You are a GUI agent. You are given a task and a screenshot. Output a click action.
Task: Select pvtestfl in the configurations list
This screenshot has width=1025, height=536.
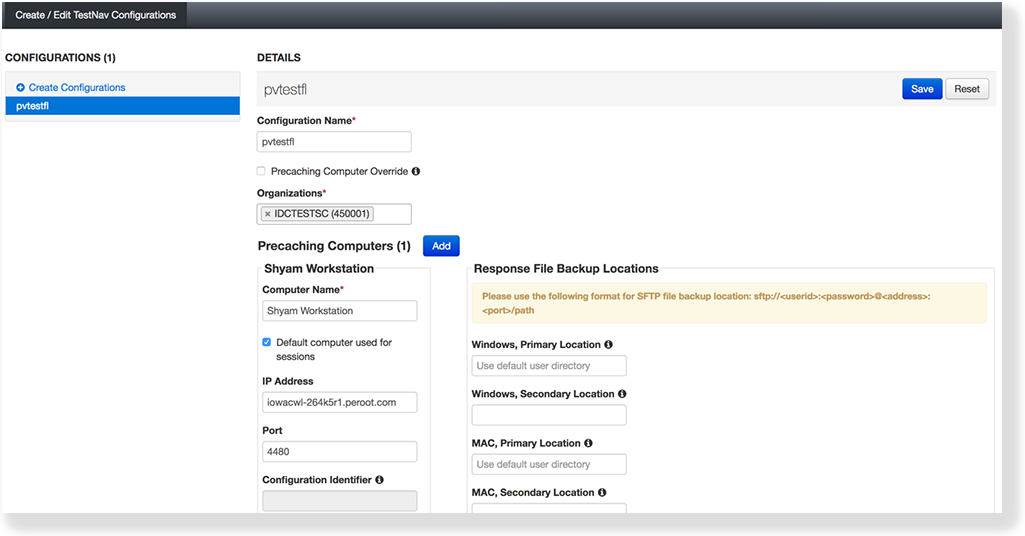(122, 106)
